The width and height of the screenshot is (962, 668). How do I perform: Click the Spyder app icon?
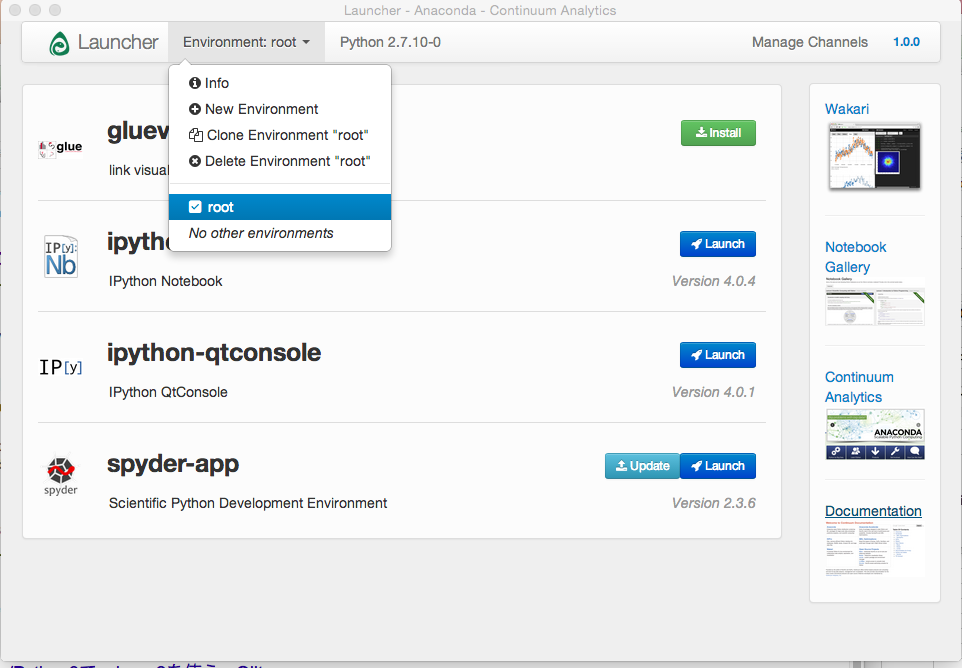61,475
